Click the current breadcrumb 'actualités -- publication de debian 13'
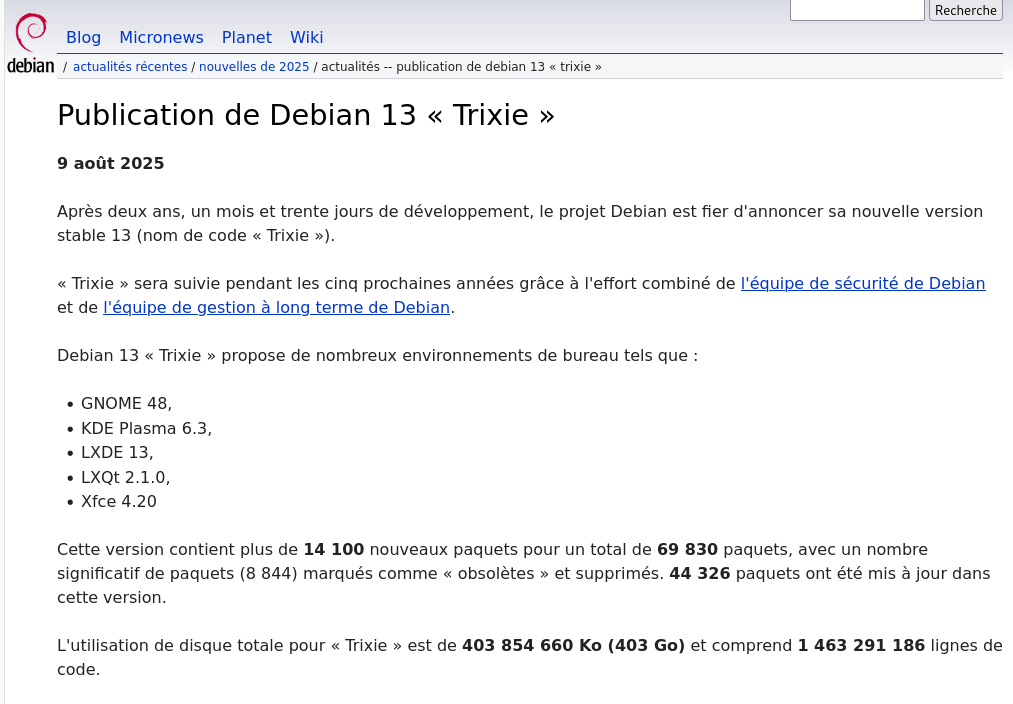Image resolution: width=1013 pixels, height=704 pixels. coord(461,67)
